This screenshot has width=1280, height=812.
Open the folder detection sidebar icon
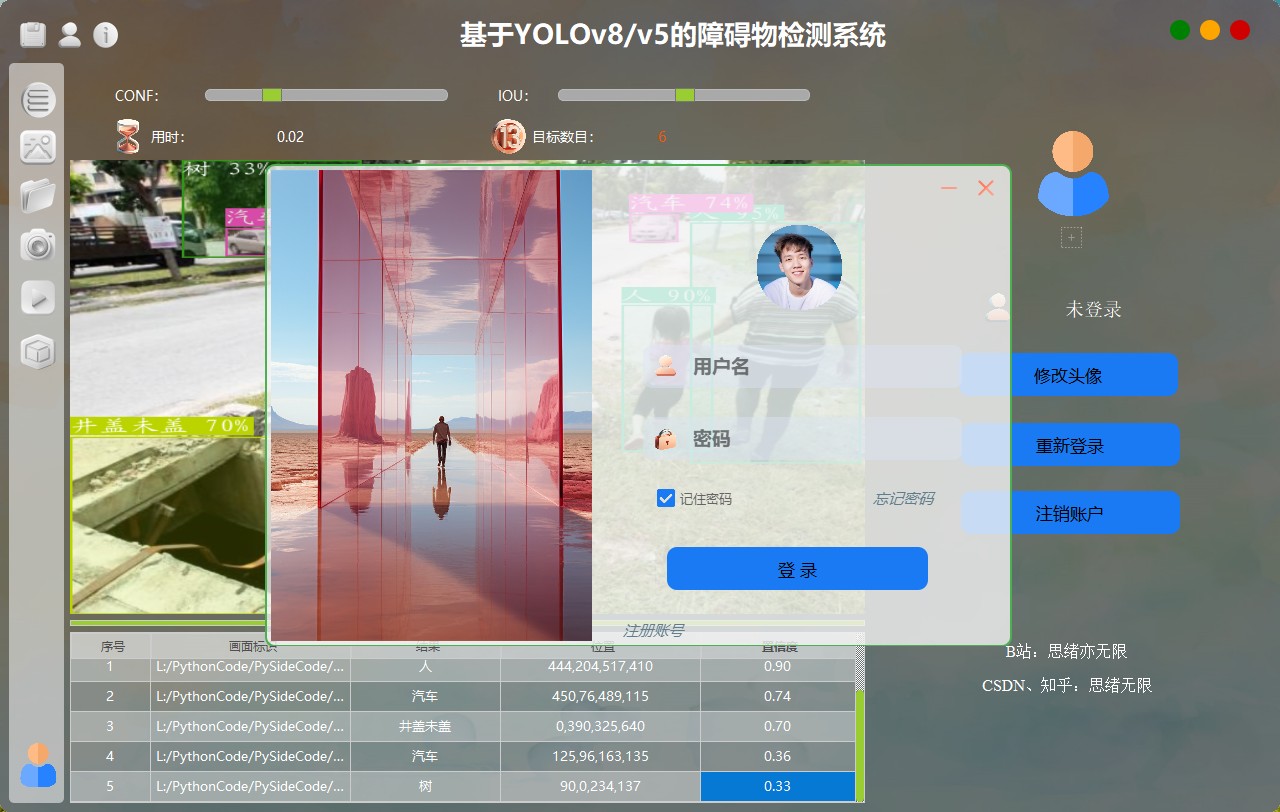[38, 195]
